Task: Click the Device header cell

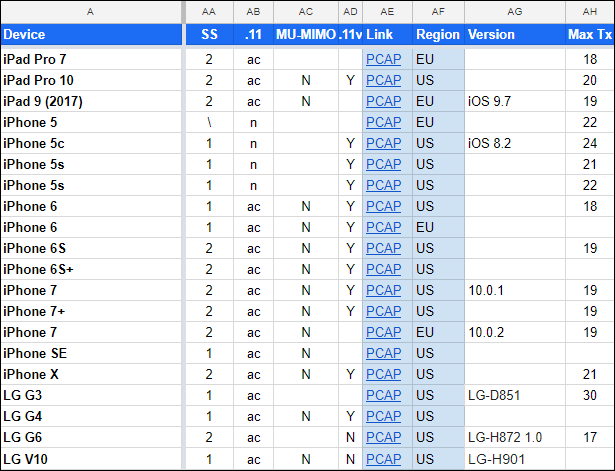Action: coord(91,35)
